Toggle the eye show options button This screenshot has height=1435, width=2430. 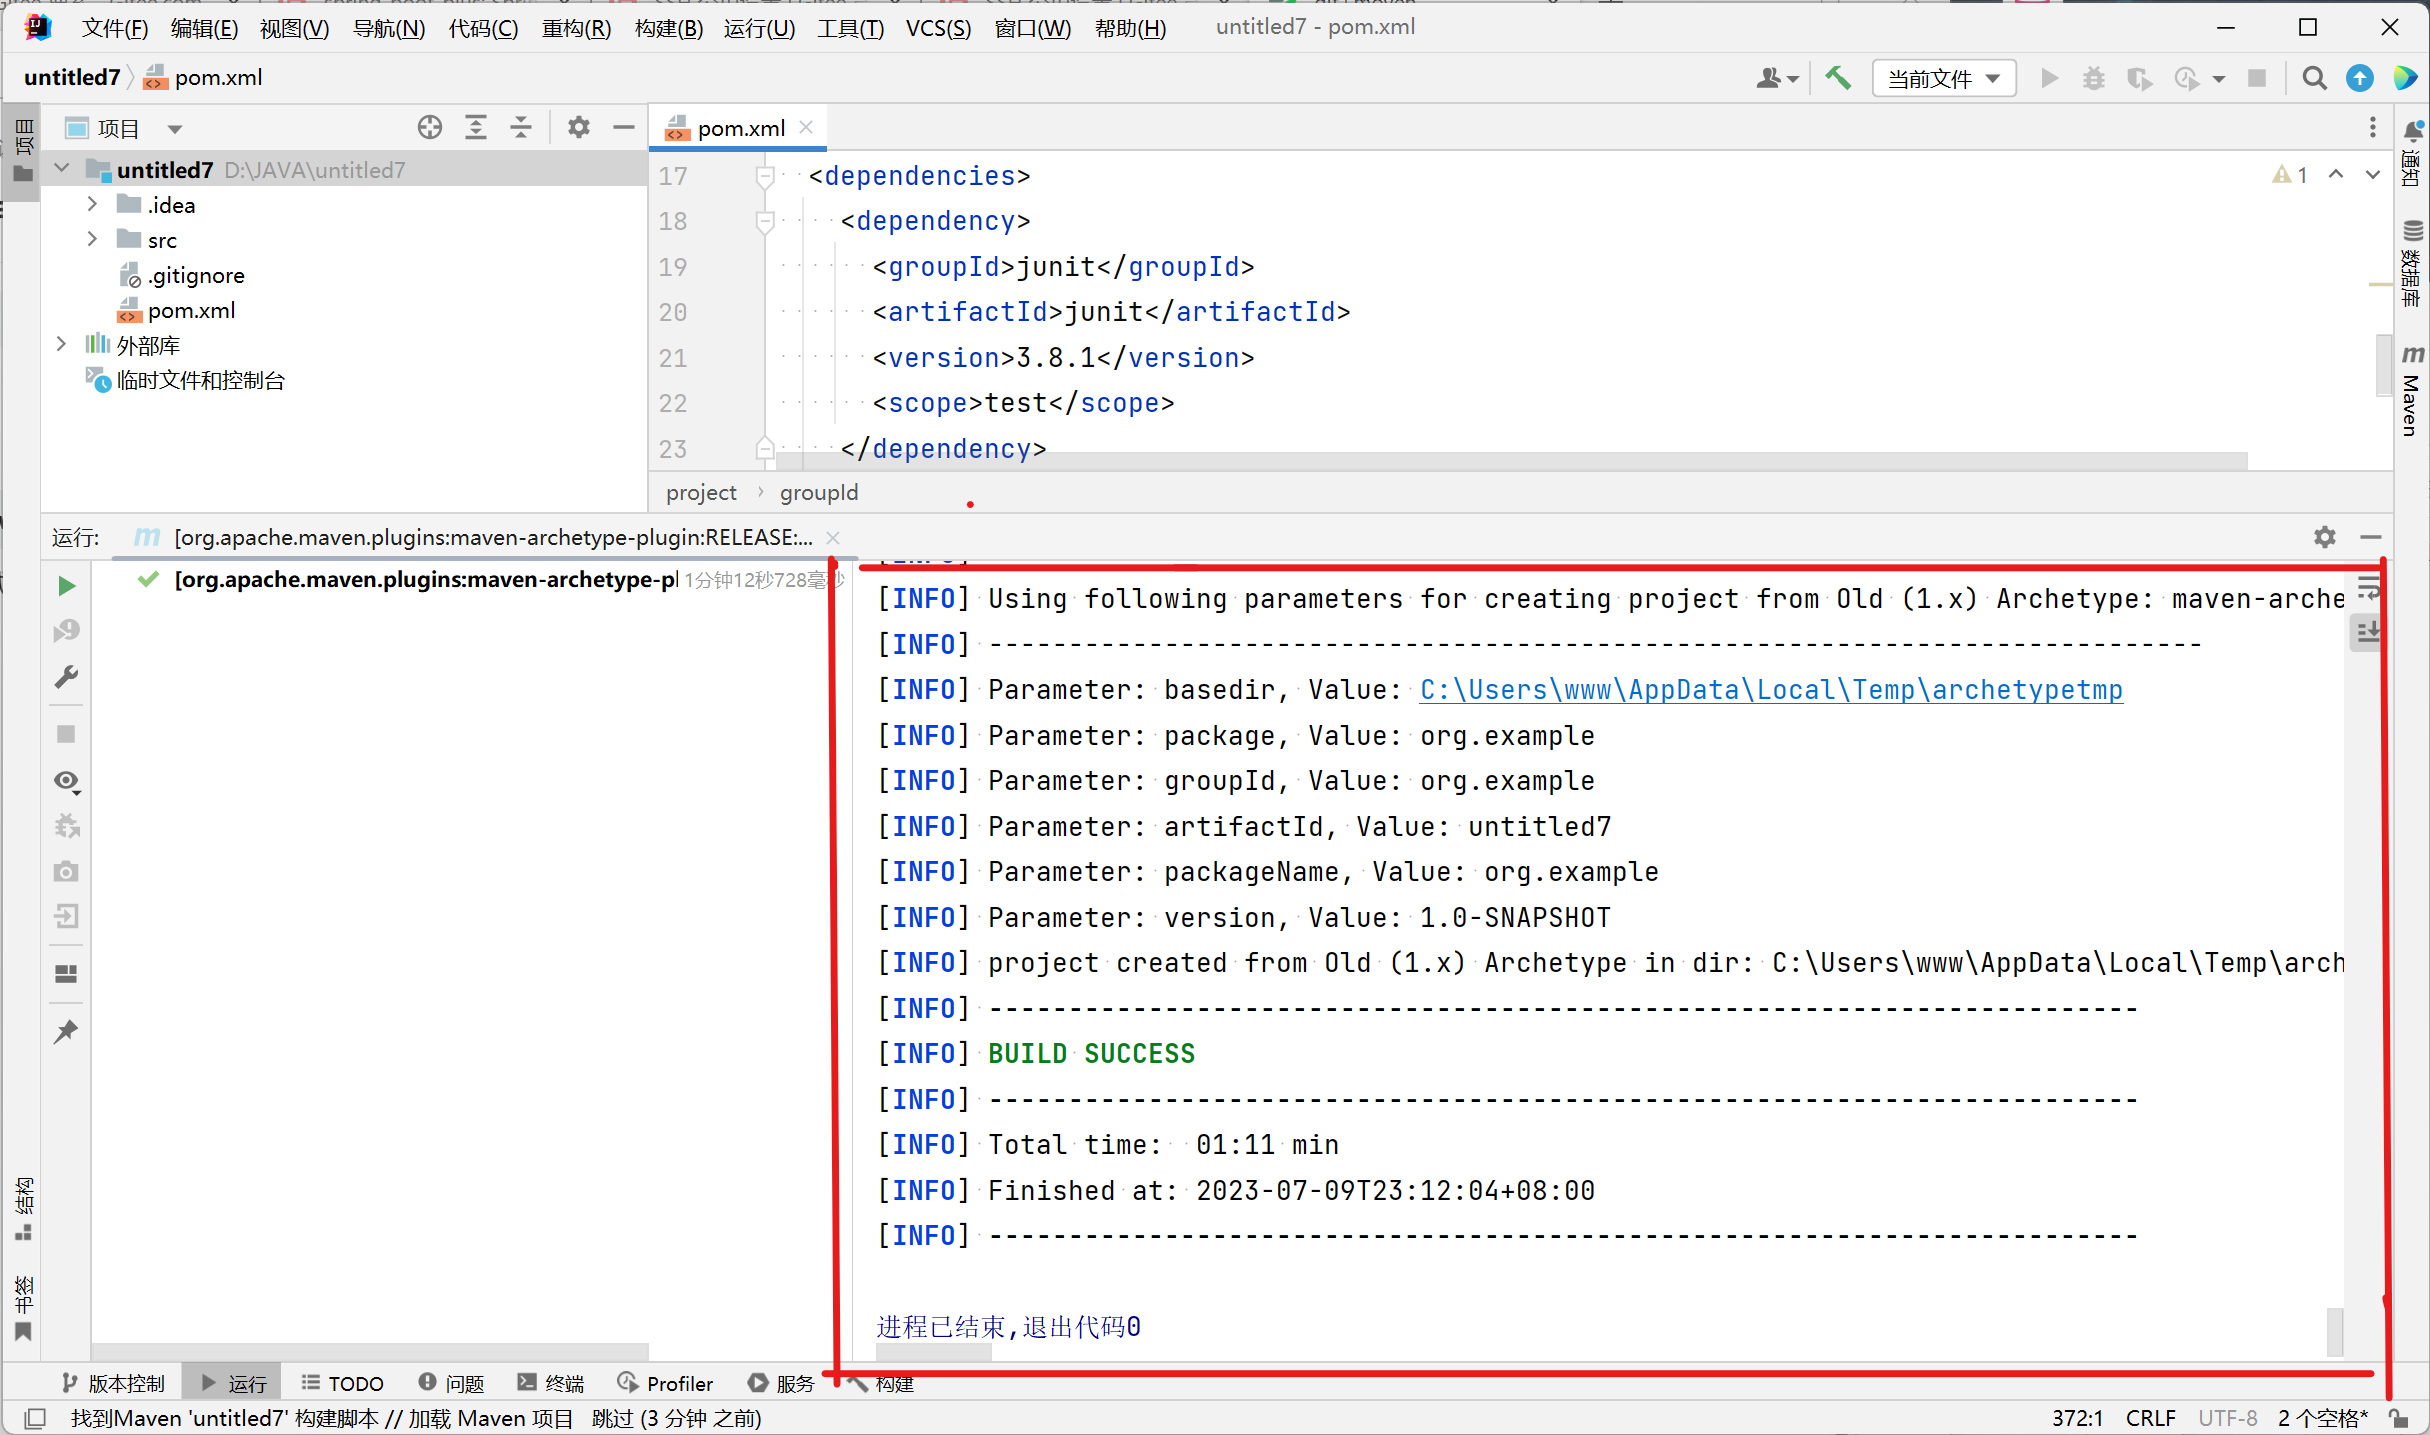(x=66, y=781)
